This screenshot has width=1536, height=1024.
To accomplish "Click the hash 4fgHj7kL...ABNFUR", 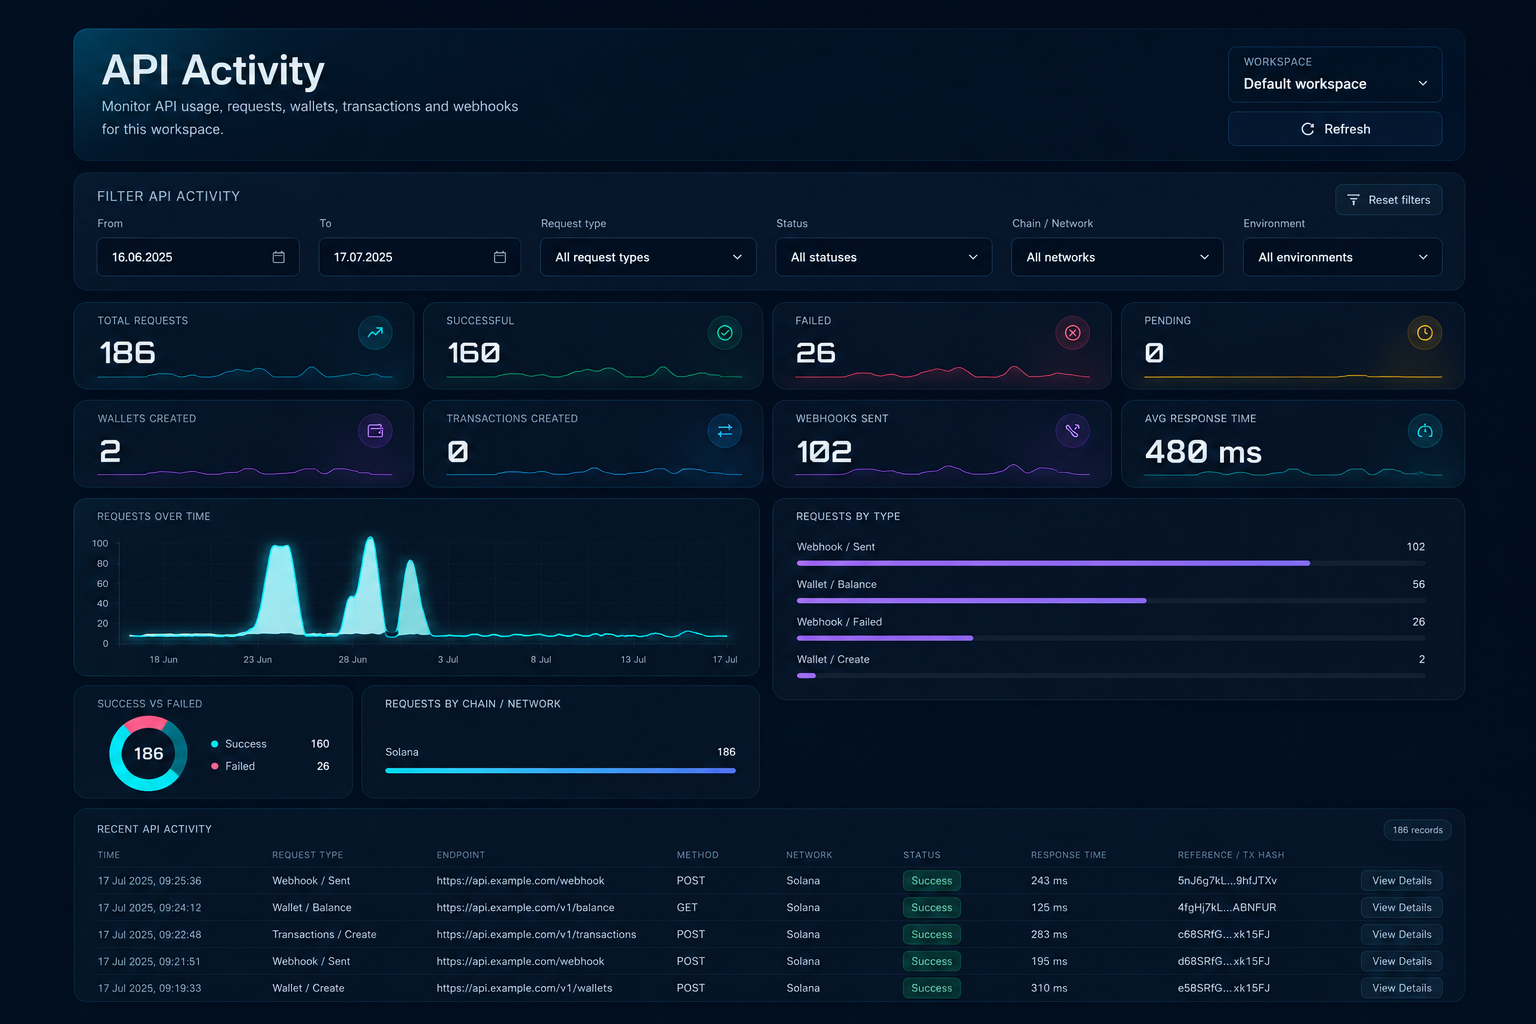I will coord(1227,908).
